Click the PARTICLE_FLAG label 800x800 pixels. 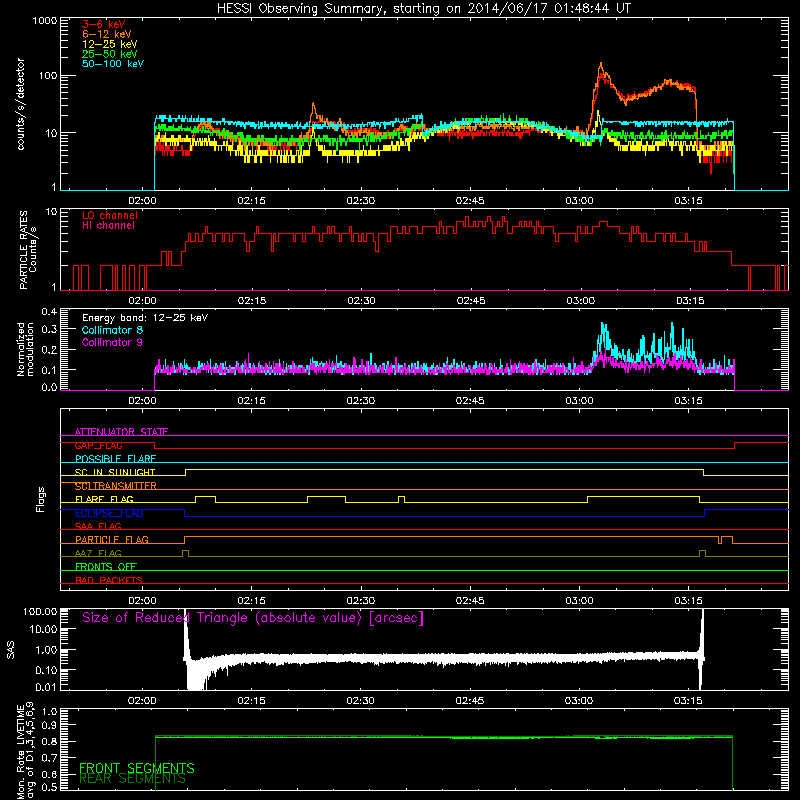(x=112, y=540)
